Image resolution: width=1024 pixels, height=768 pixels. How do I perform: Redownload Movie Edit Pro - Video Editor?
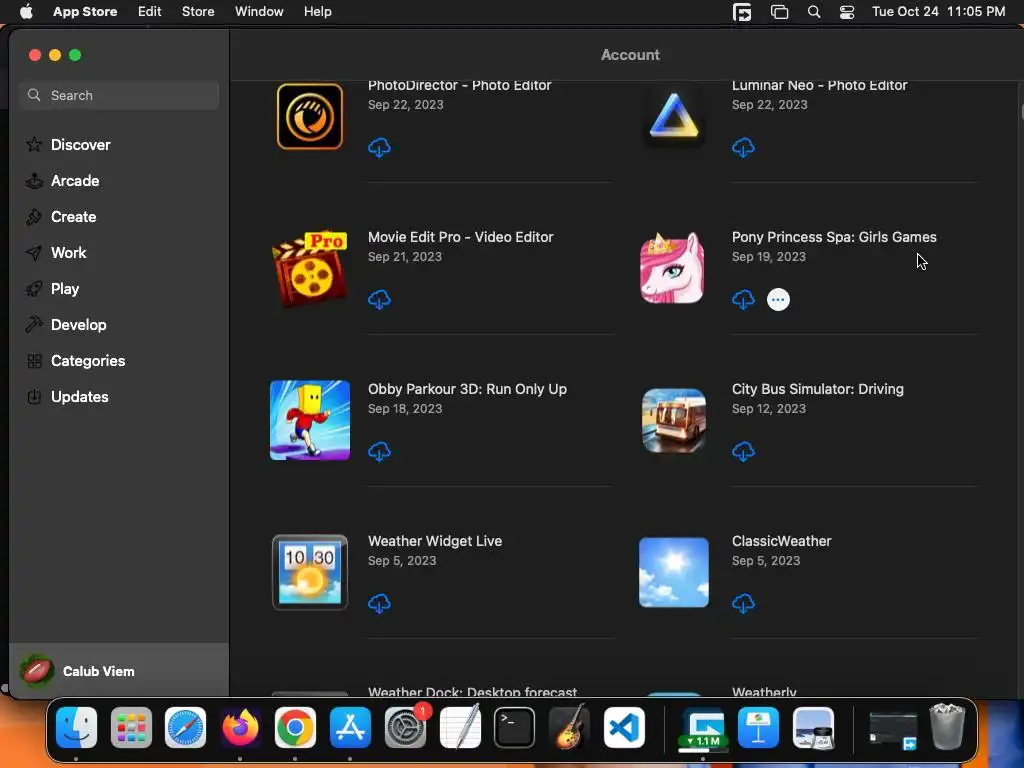[x=379, y=300]
